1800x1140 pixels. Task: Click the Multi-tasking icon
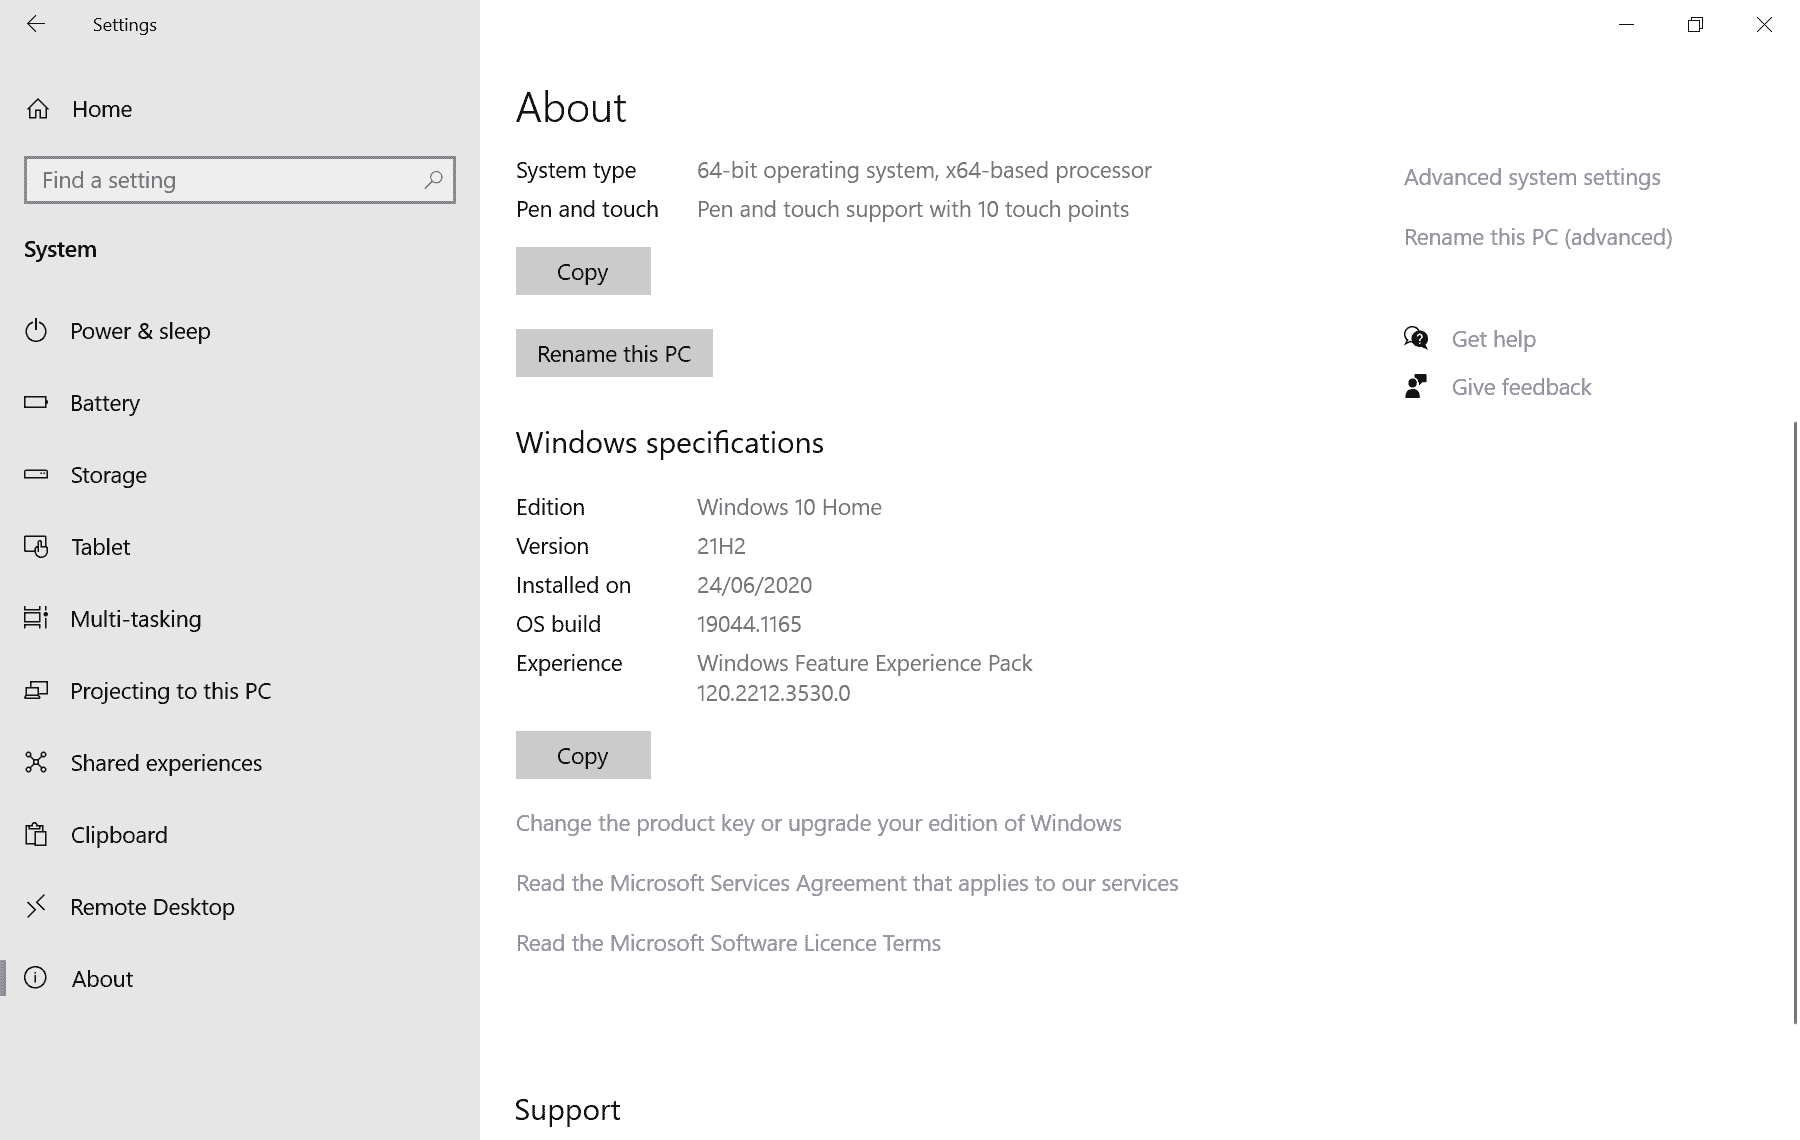click(36, 619)
